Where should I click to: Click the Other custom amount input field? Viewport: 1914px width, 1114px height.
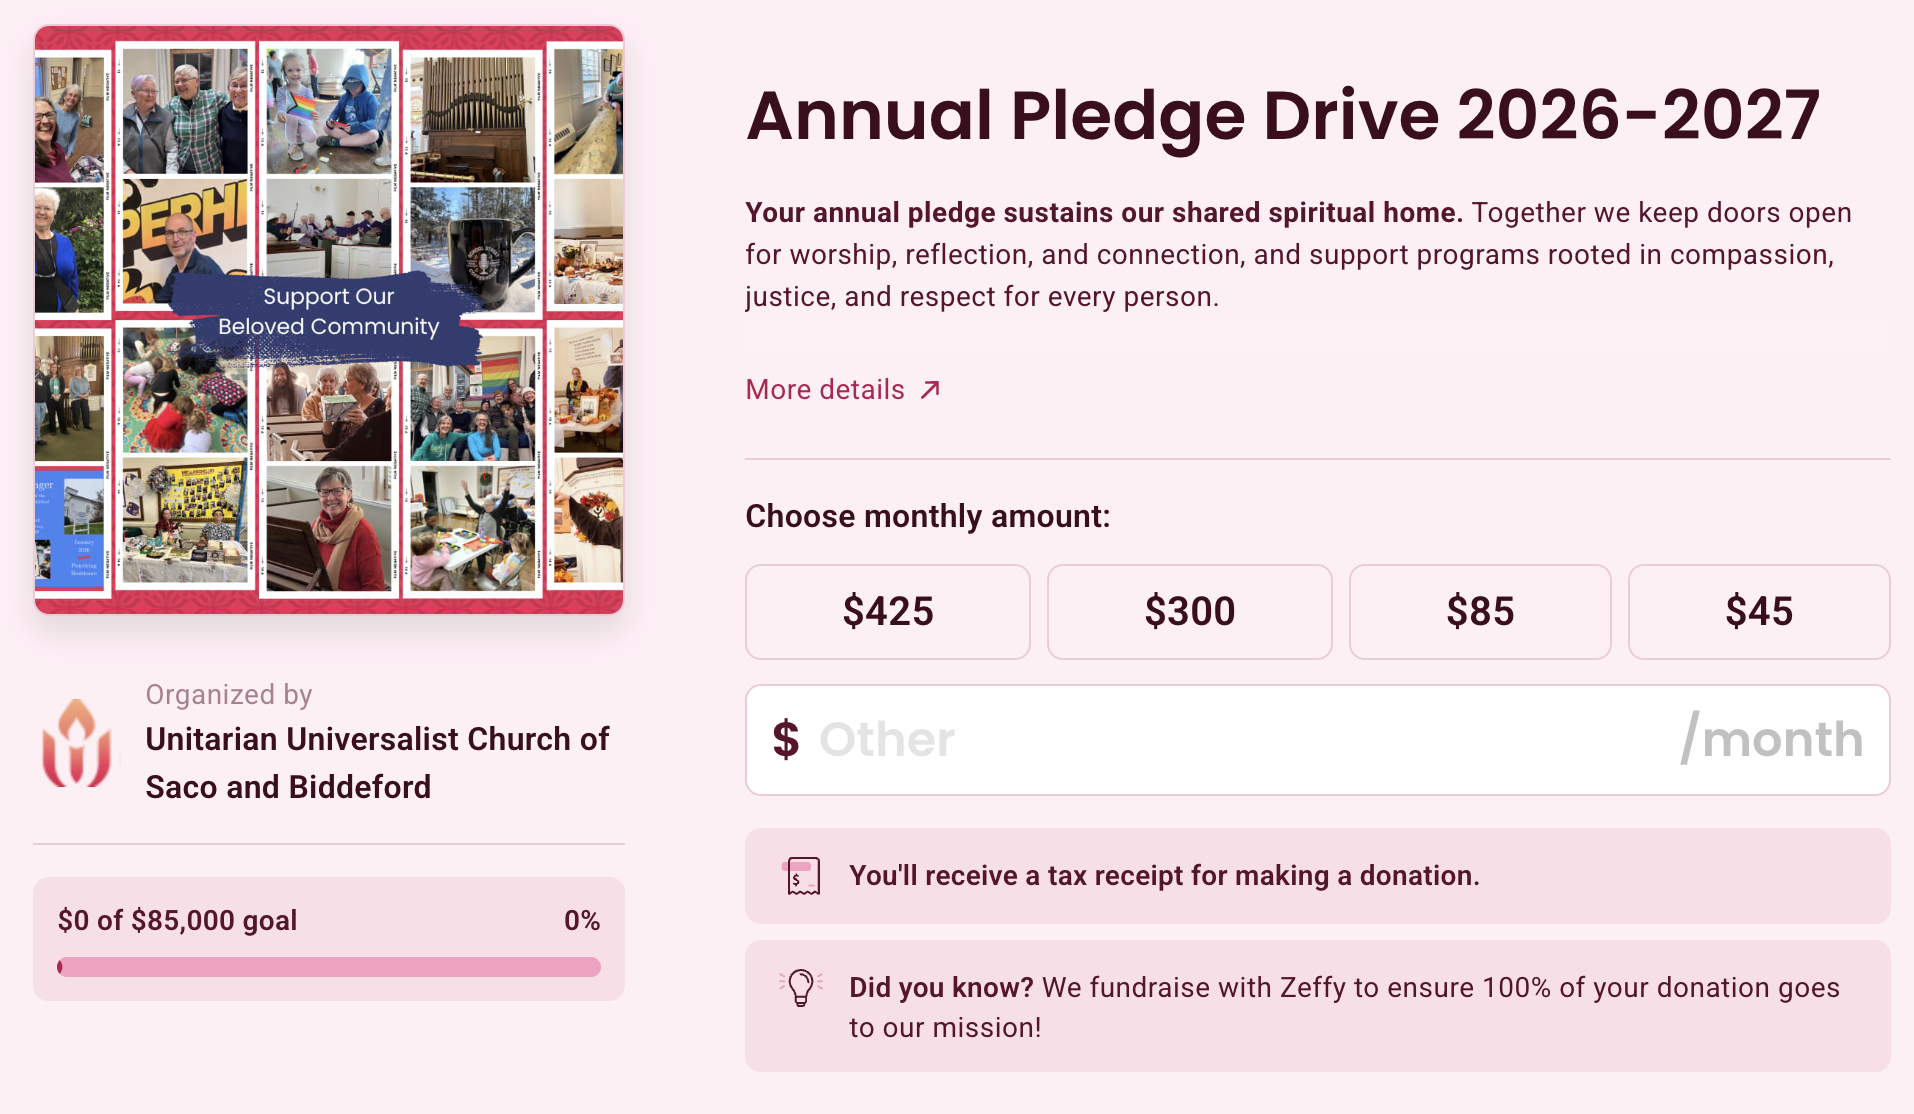pyautogui.click(x=1318, y=740)
